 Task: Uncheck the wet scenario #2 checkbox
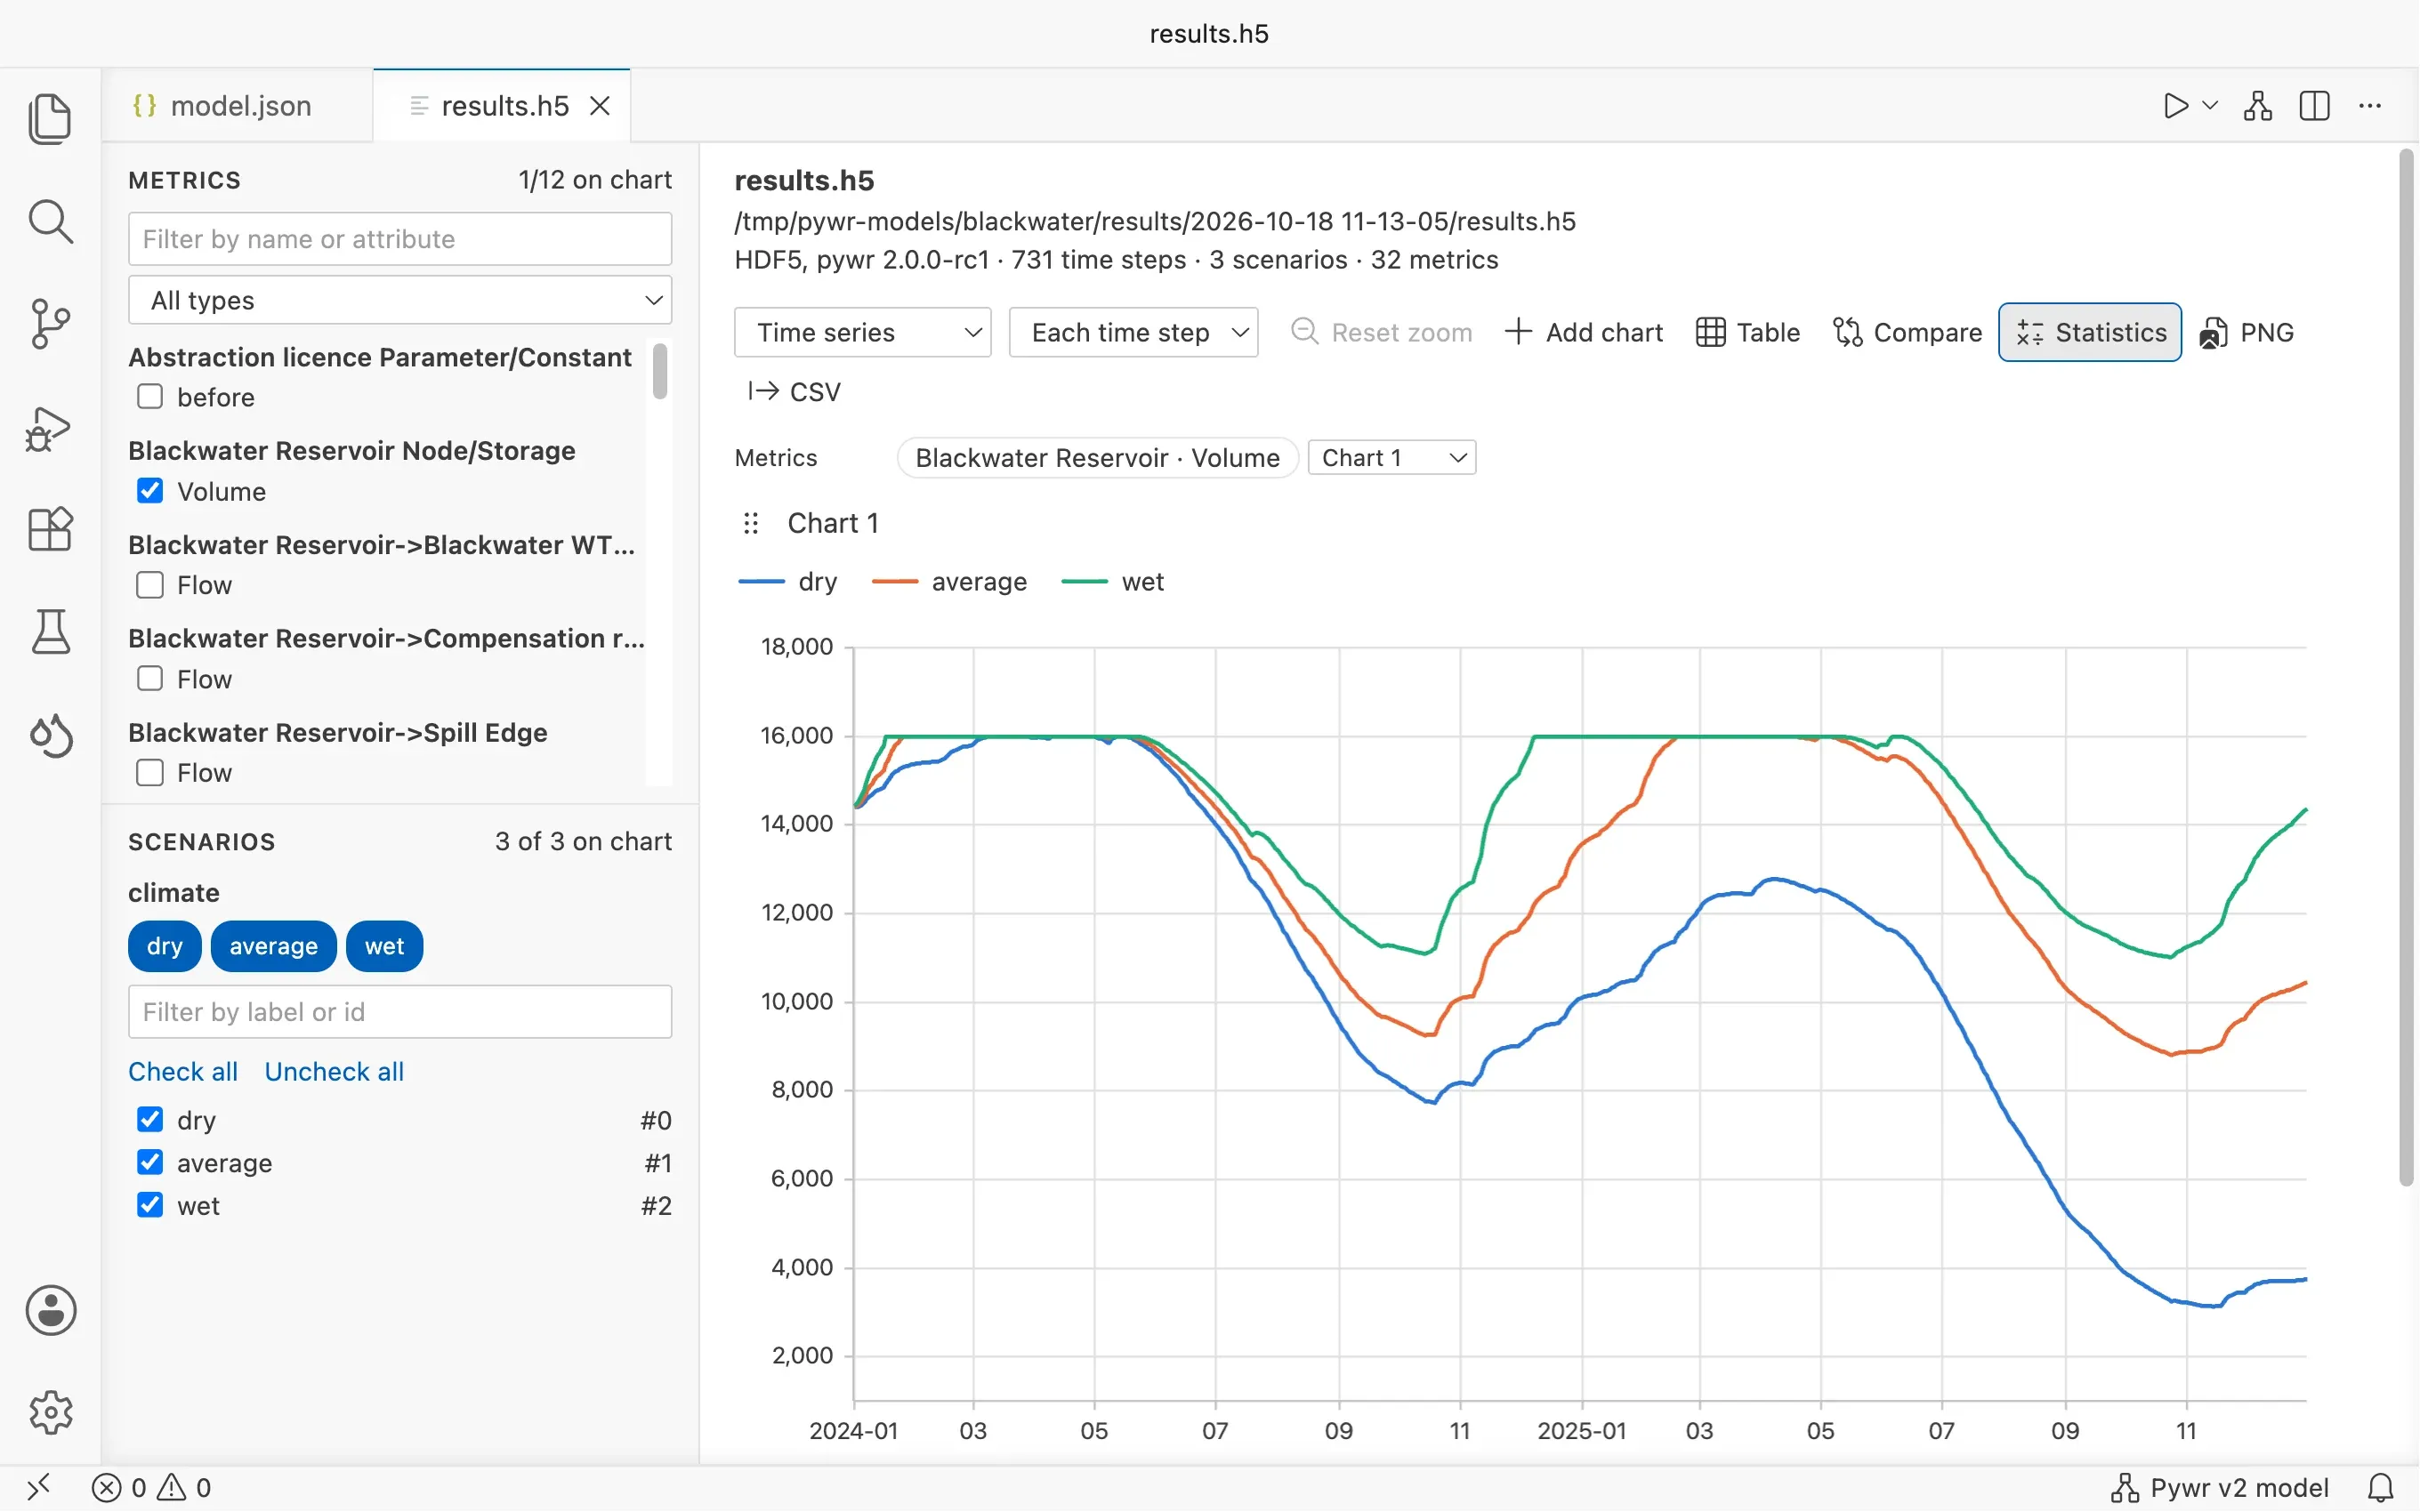[x=150, y=1205]
